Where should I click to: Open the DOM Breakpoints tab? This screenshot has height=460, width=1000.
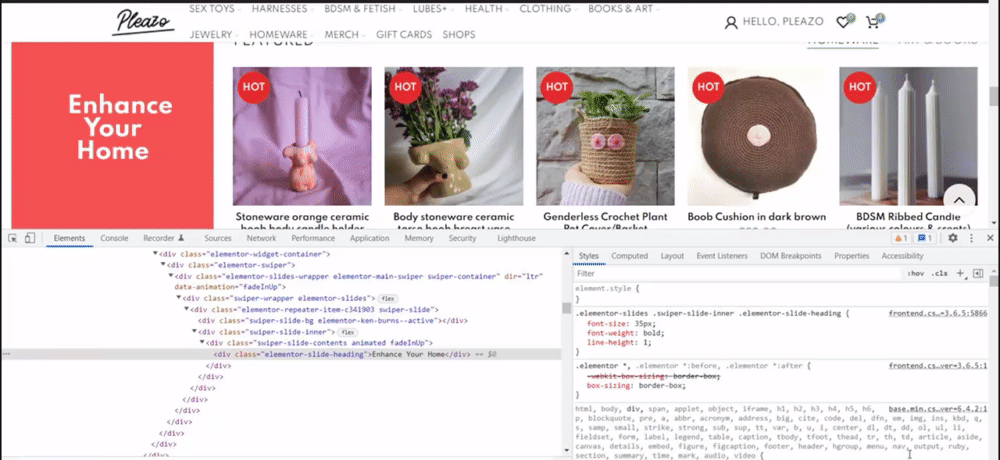pyautogui.click(x=791, y=256)
